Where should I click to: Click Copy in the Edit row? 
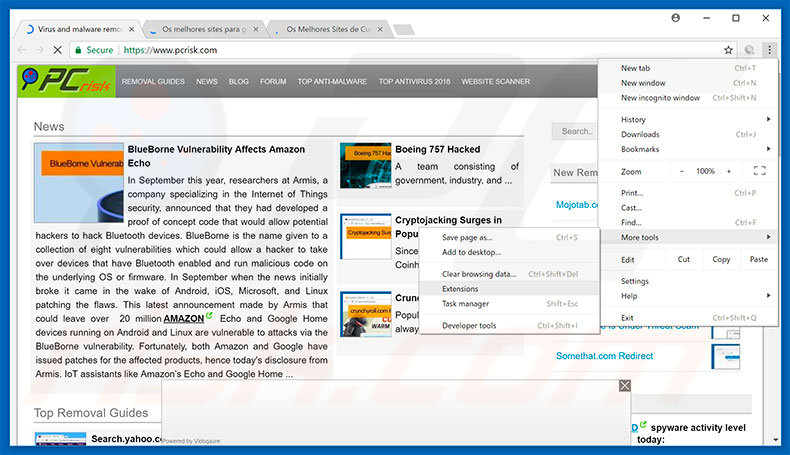pos(721,259)
